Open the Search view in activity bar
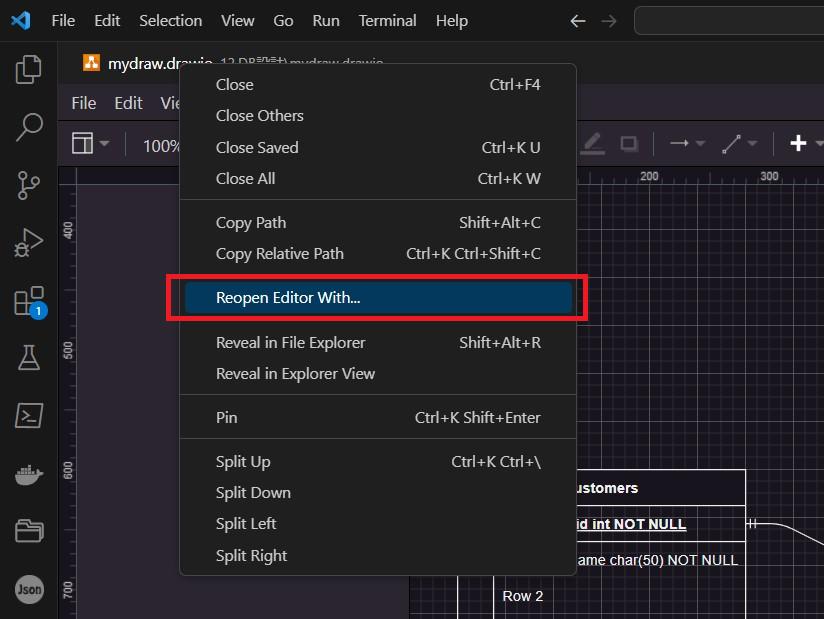The image size is (824, 619). [29, 127]
